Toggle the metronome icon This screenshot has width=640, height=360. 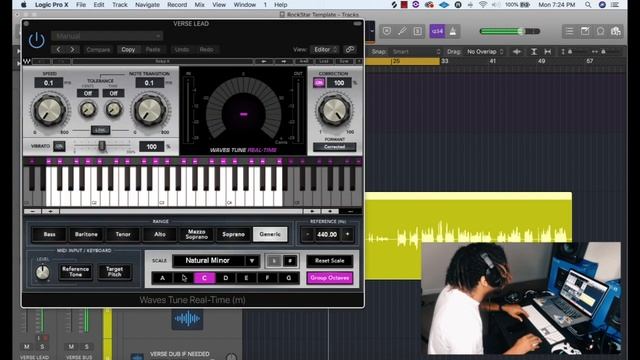coord(453,31)
